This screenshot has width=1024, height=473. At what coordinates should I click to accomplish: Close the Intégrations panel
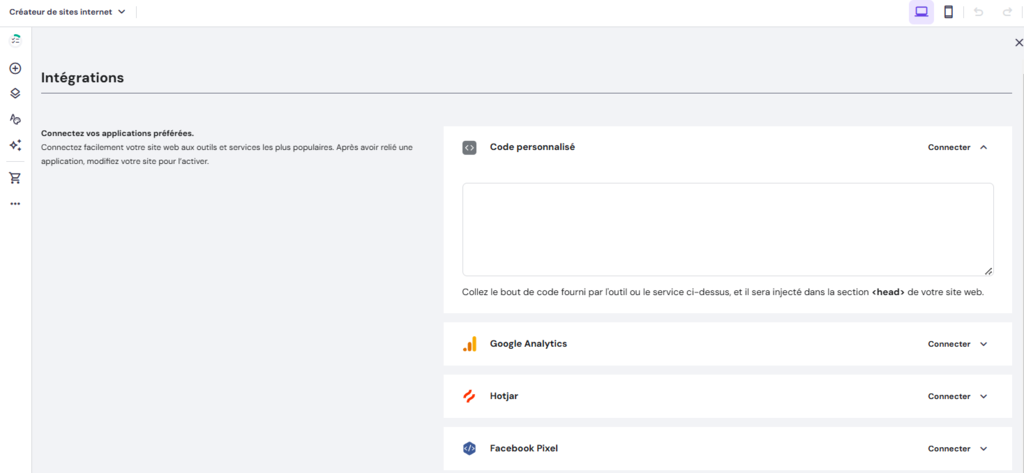click(x=1018, y=43)
